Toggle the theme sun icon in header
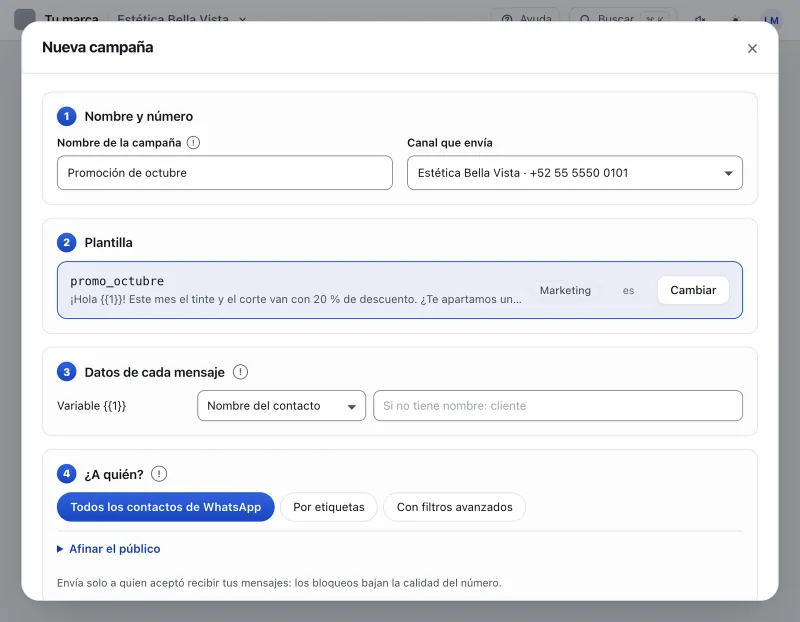The height and width of the screenshot is (622, 800). tap(735, 20)
